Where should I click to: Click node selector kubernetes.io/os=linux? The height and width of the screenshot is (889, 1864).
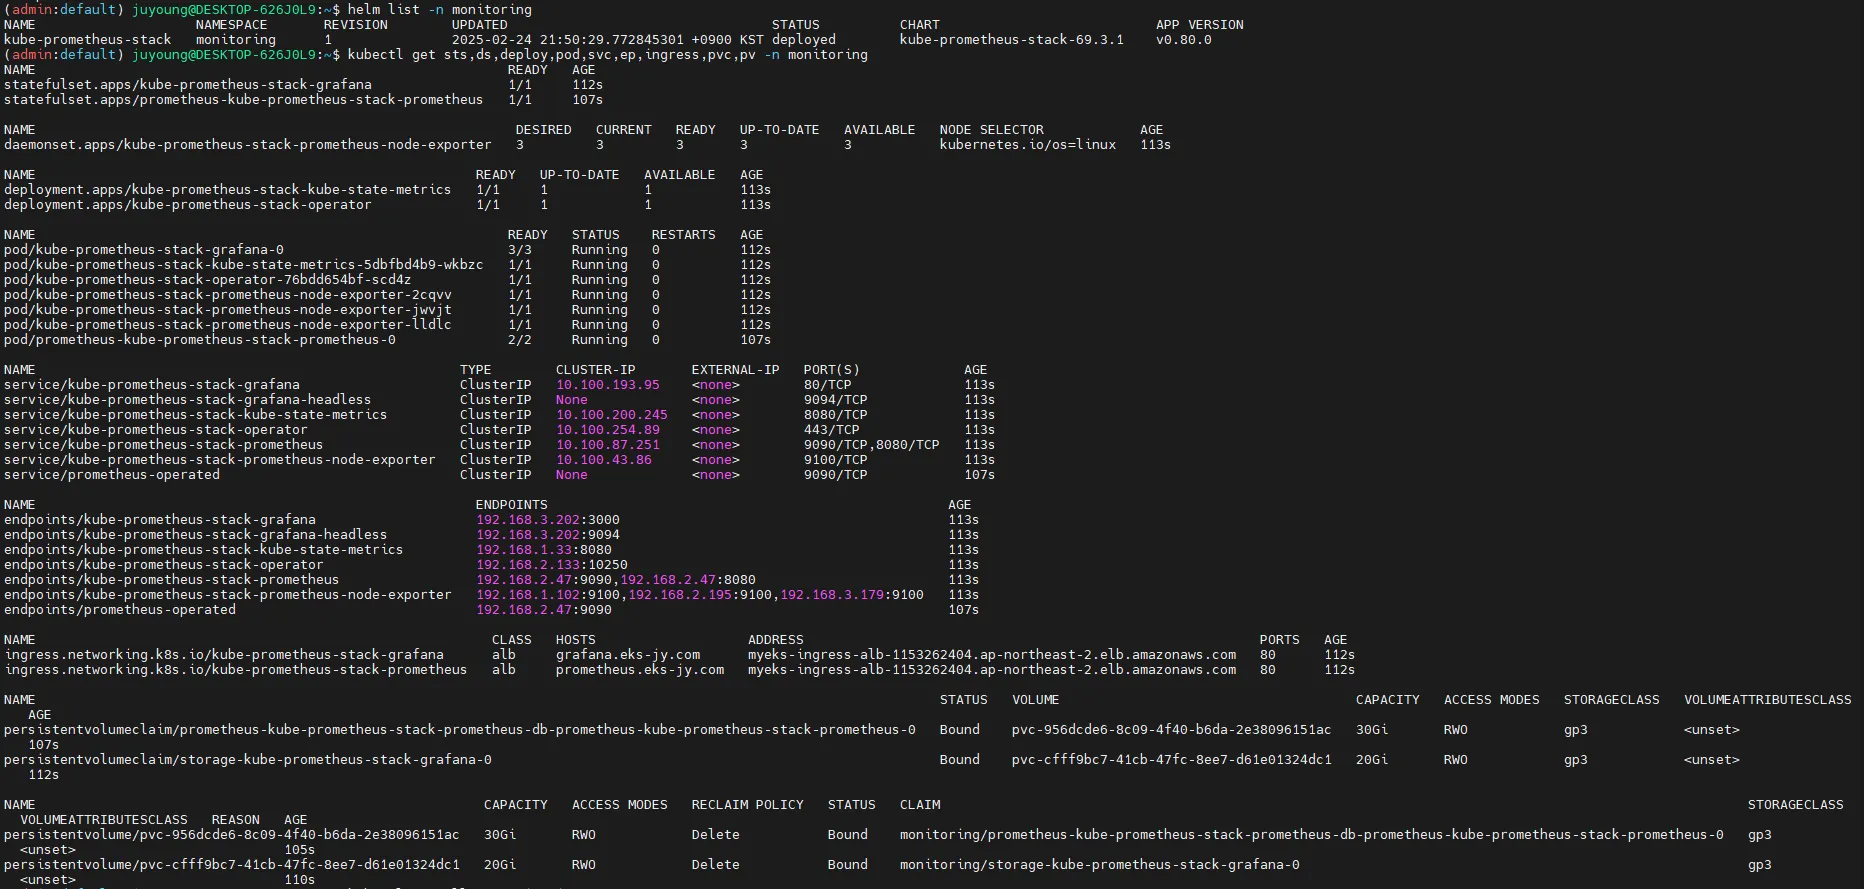point(1028,145)
